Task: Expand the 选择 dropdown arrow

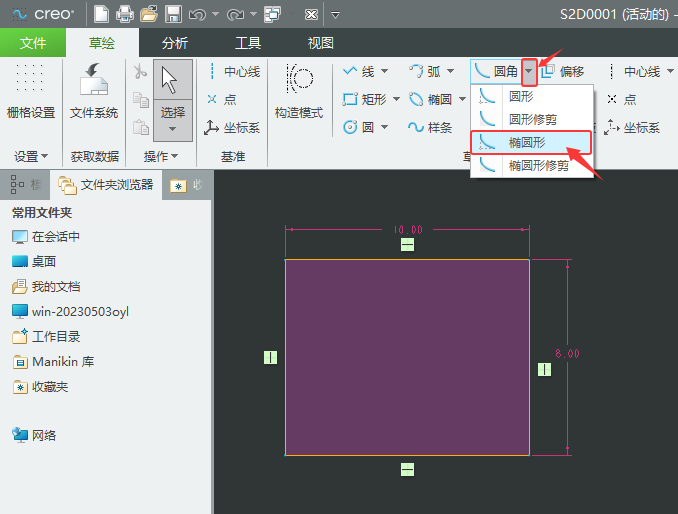Action: 173,129
